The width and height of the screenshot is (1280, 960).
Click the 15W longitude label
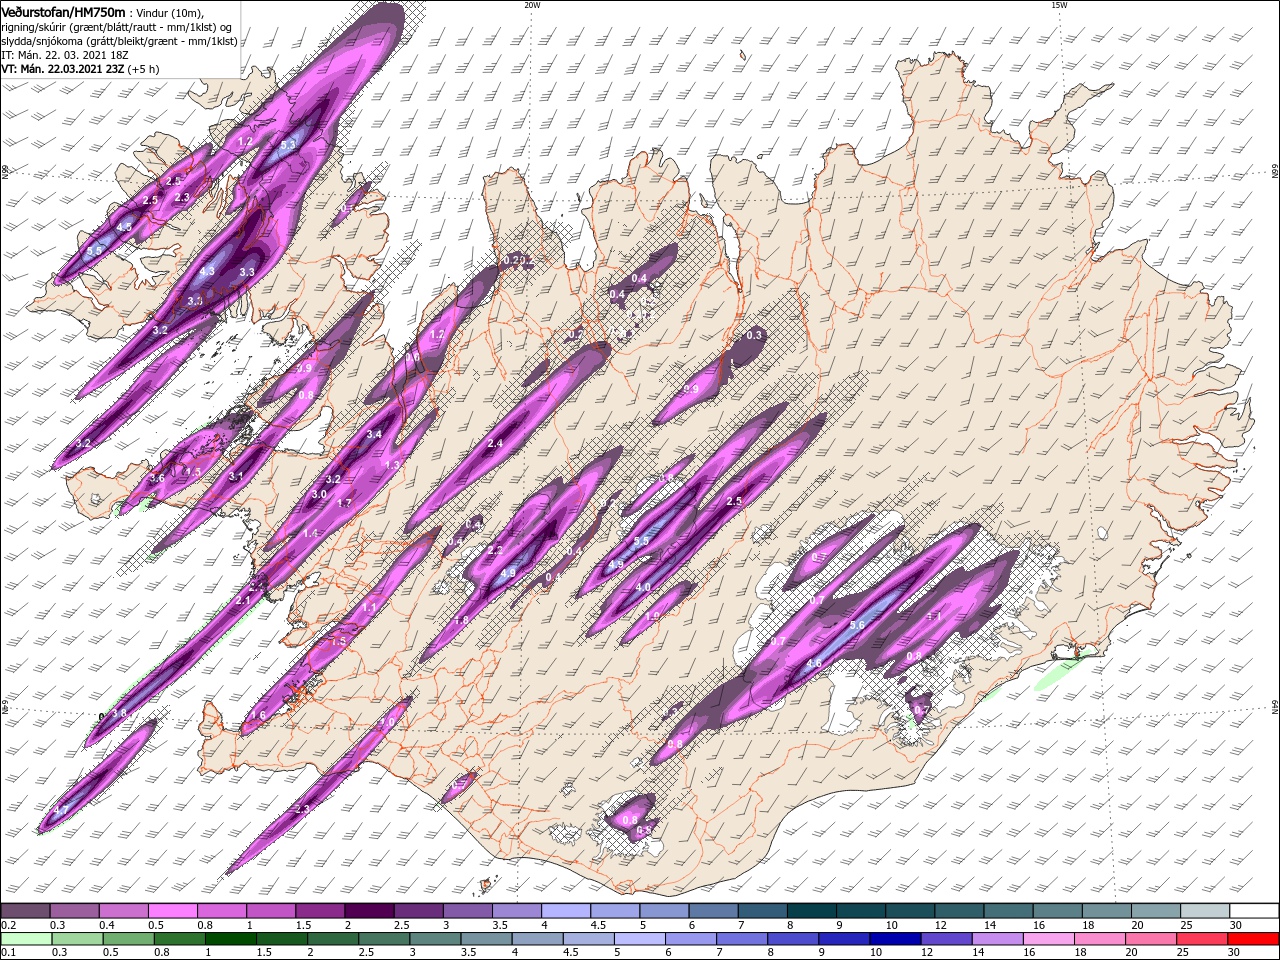coord(1059,4)
